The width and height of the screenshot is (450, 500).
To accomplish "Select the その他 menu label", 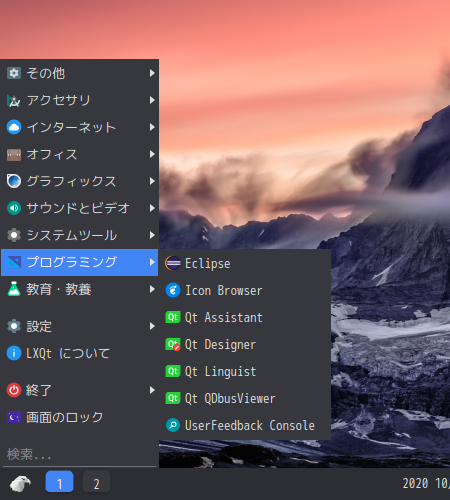I will pos(46,73).
